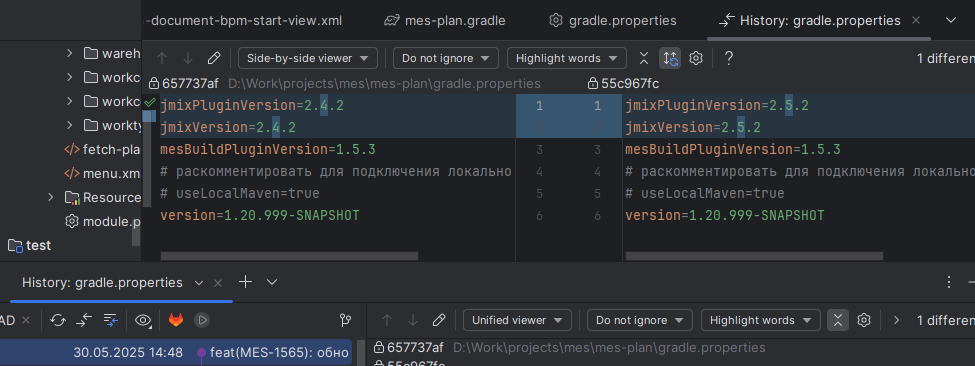Open diff help question mark
The height and width of the screenshot is (366, 975).
[x=729, y=58]
